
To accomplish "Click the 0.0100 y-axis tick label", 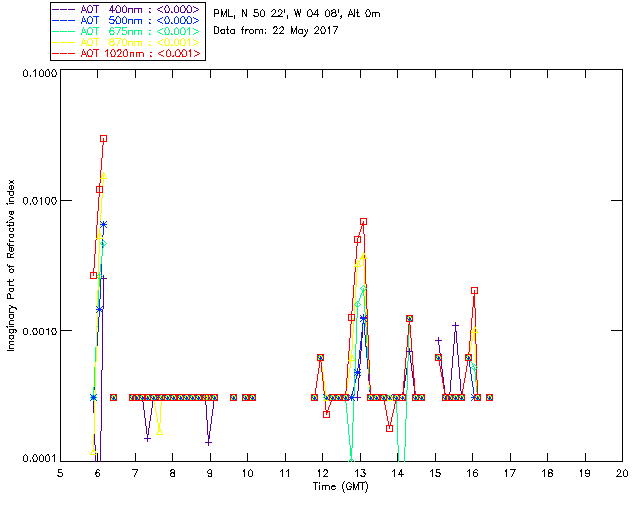I will [x=38, y=202].
